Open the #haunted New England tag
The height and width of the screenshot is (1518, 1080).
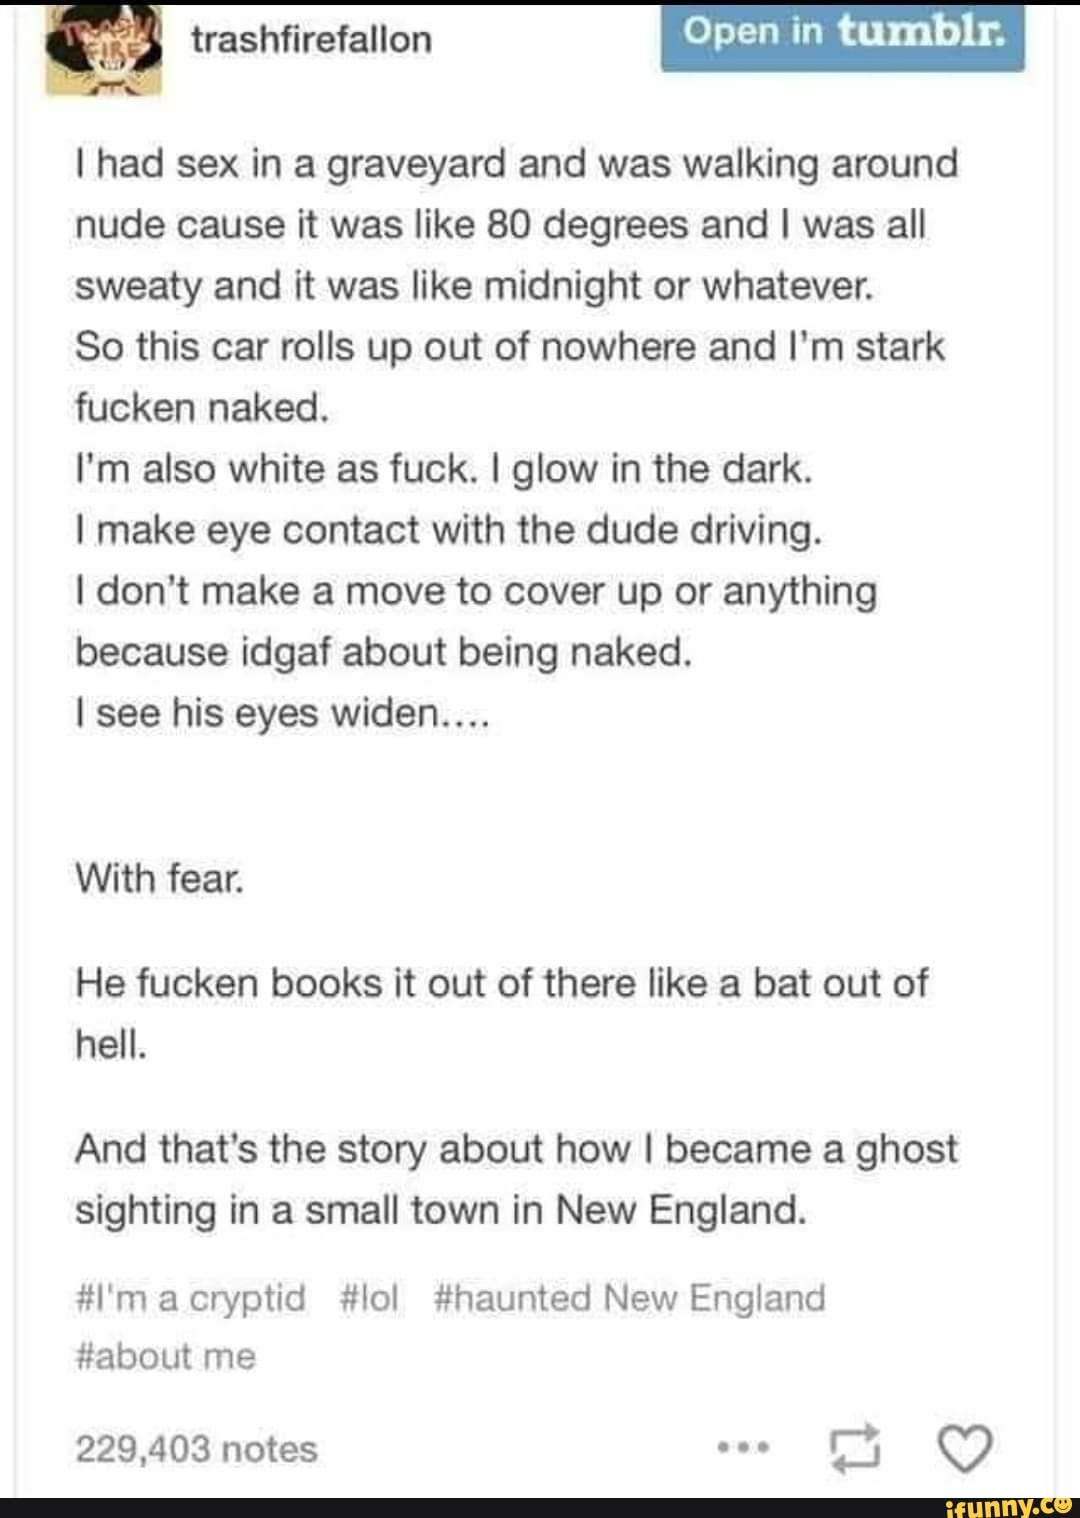tap(630, 1298)
